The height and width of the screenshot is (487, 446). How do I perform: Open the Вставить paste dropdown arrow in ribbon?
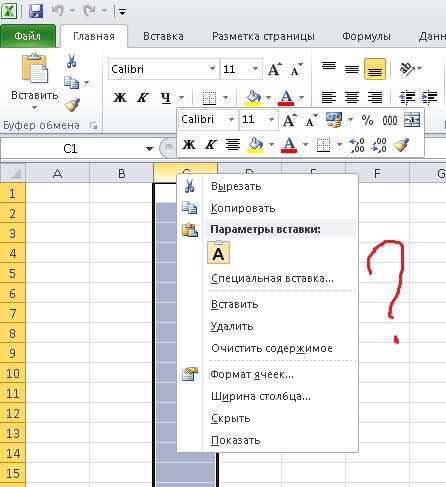[35, 107]
